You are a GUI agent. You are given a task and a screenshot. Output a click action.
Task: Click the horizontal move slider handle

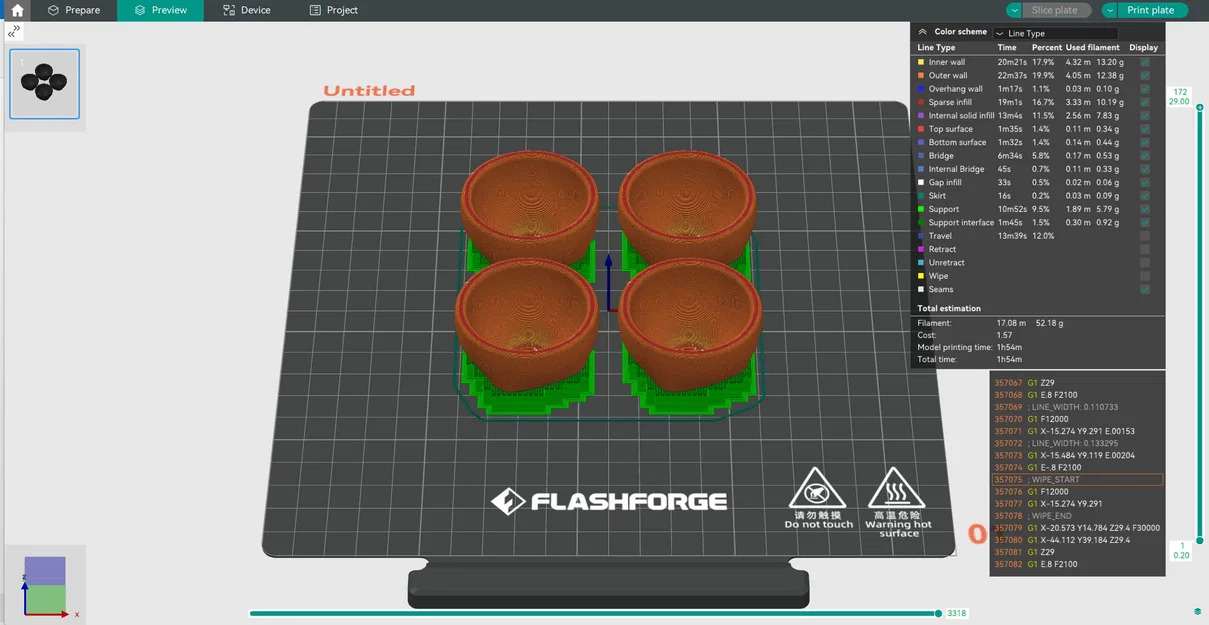click(x=938, y=613)
